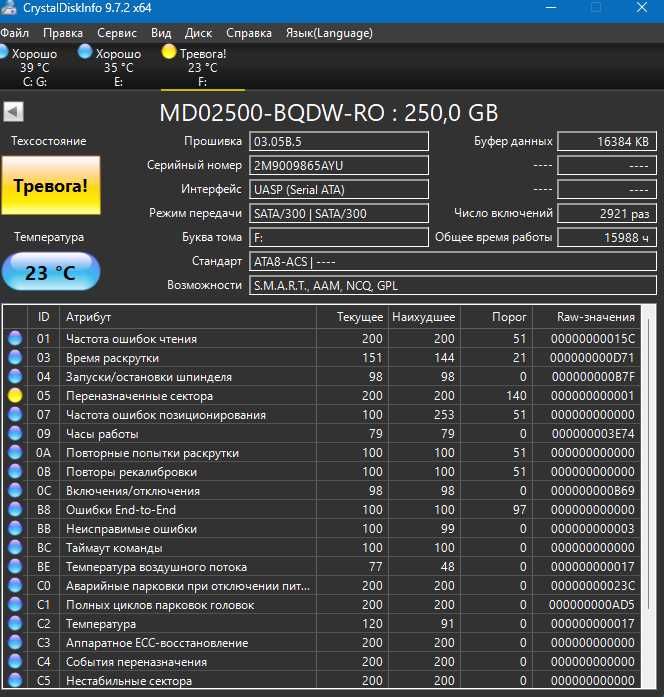Click raw value 00000000015C
The image size is (664, 697).
coord(593,339)
